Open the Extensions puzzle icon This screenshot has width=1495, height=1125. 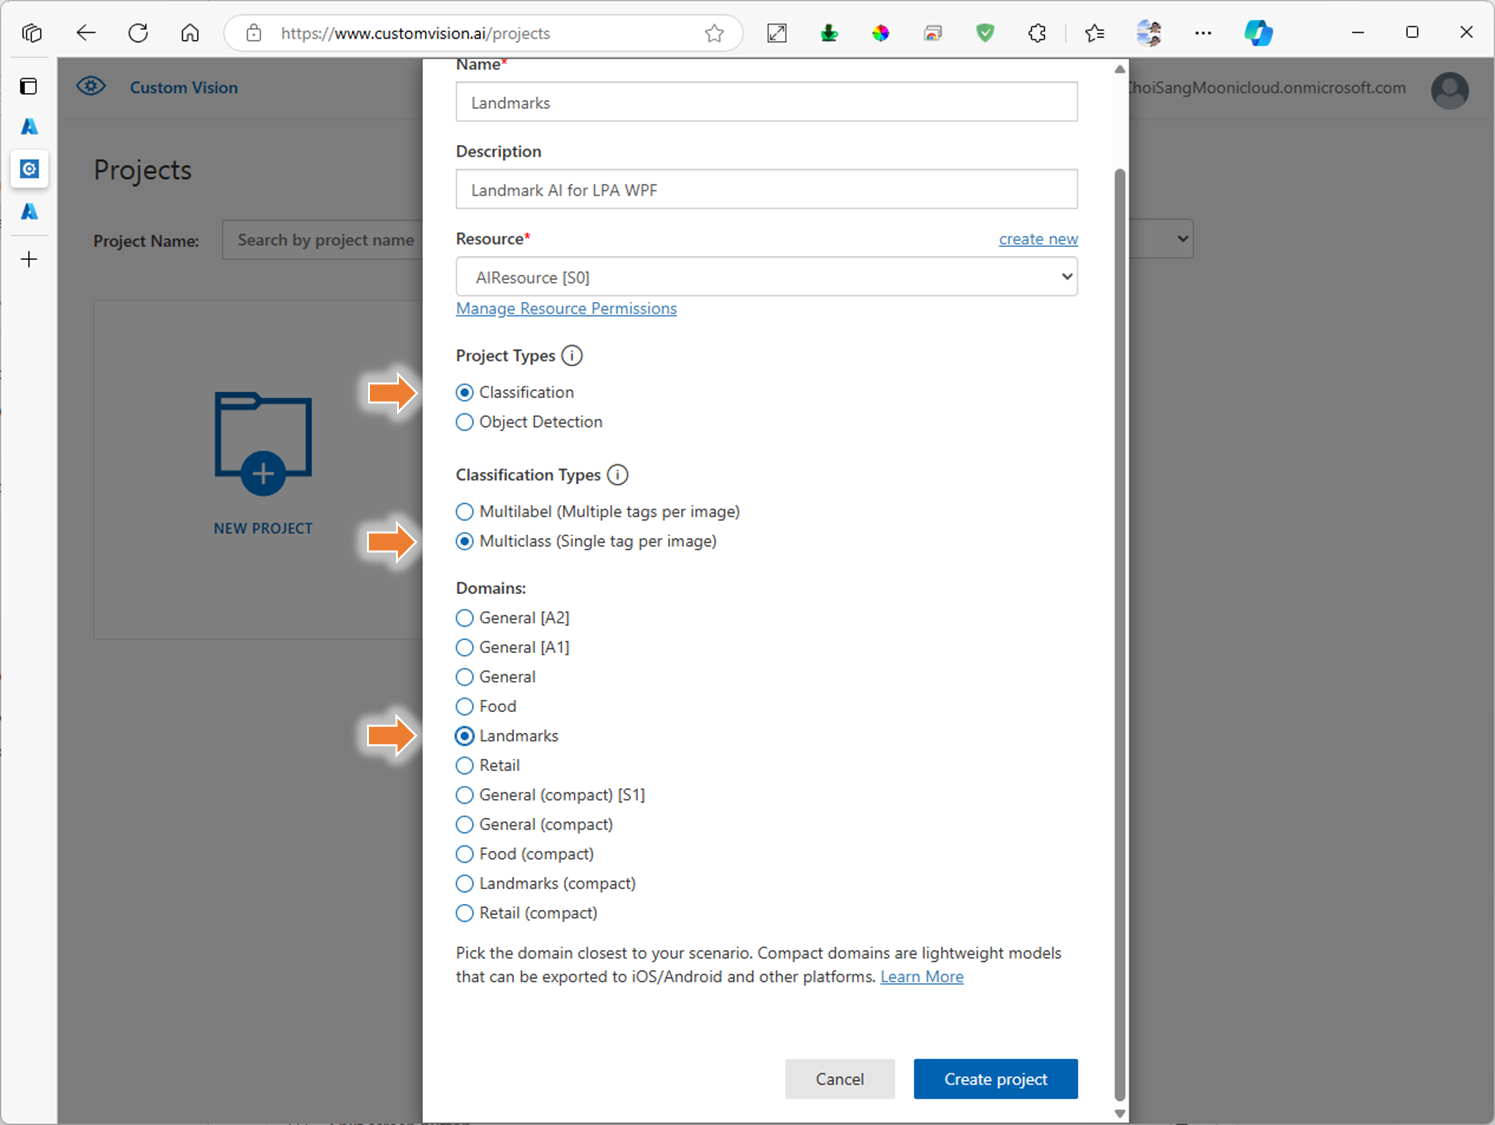[1037, 33]
